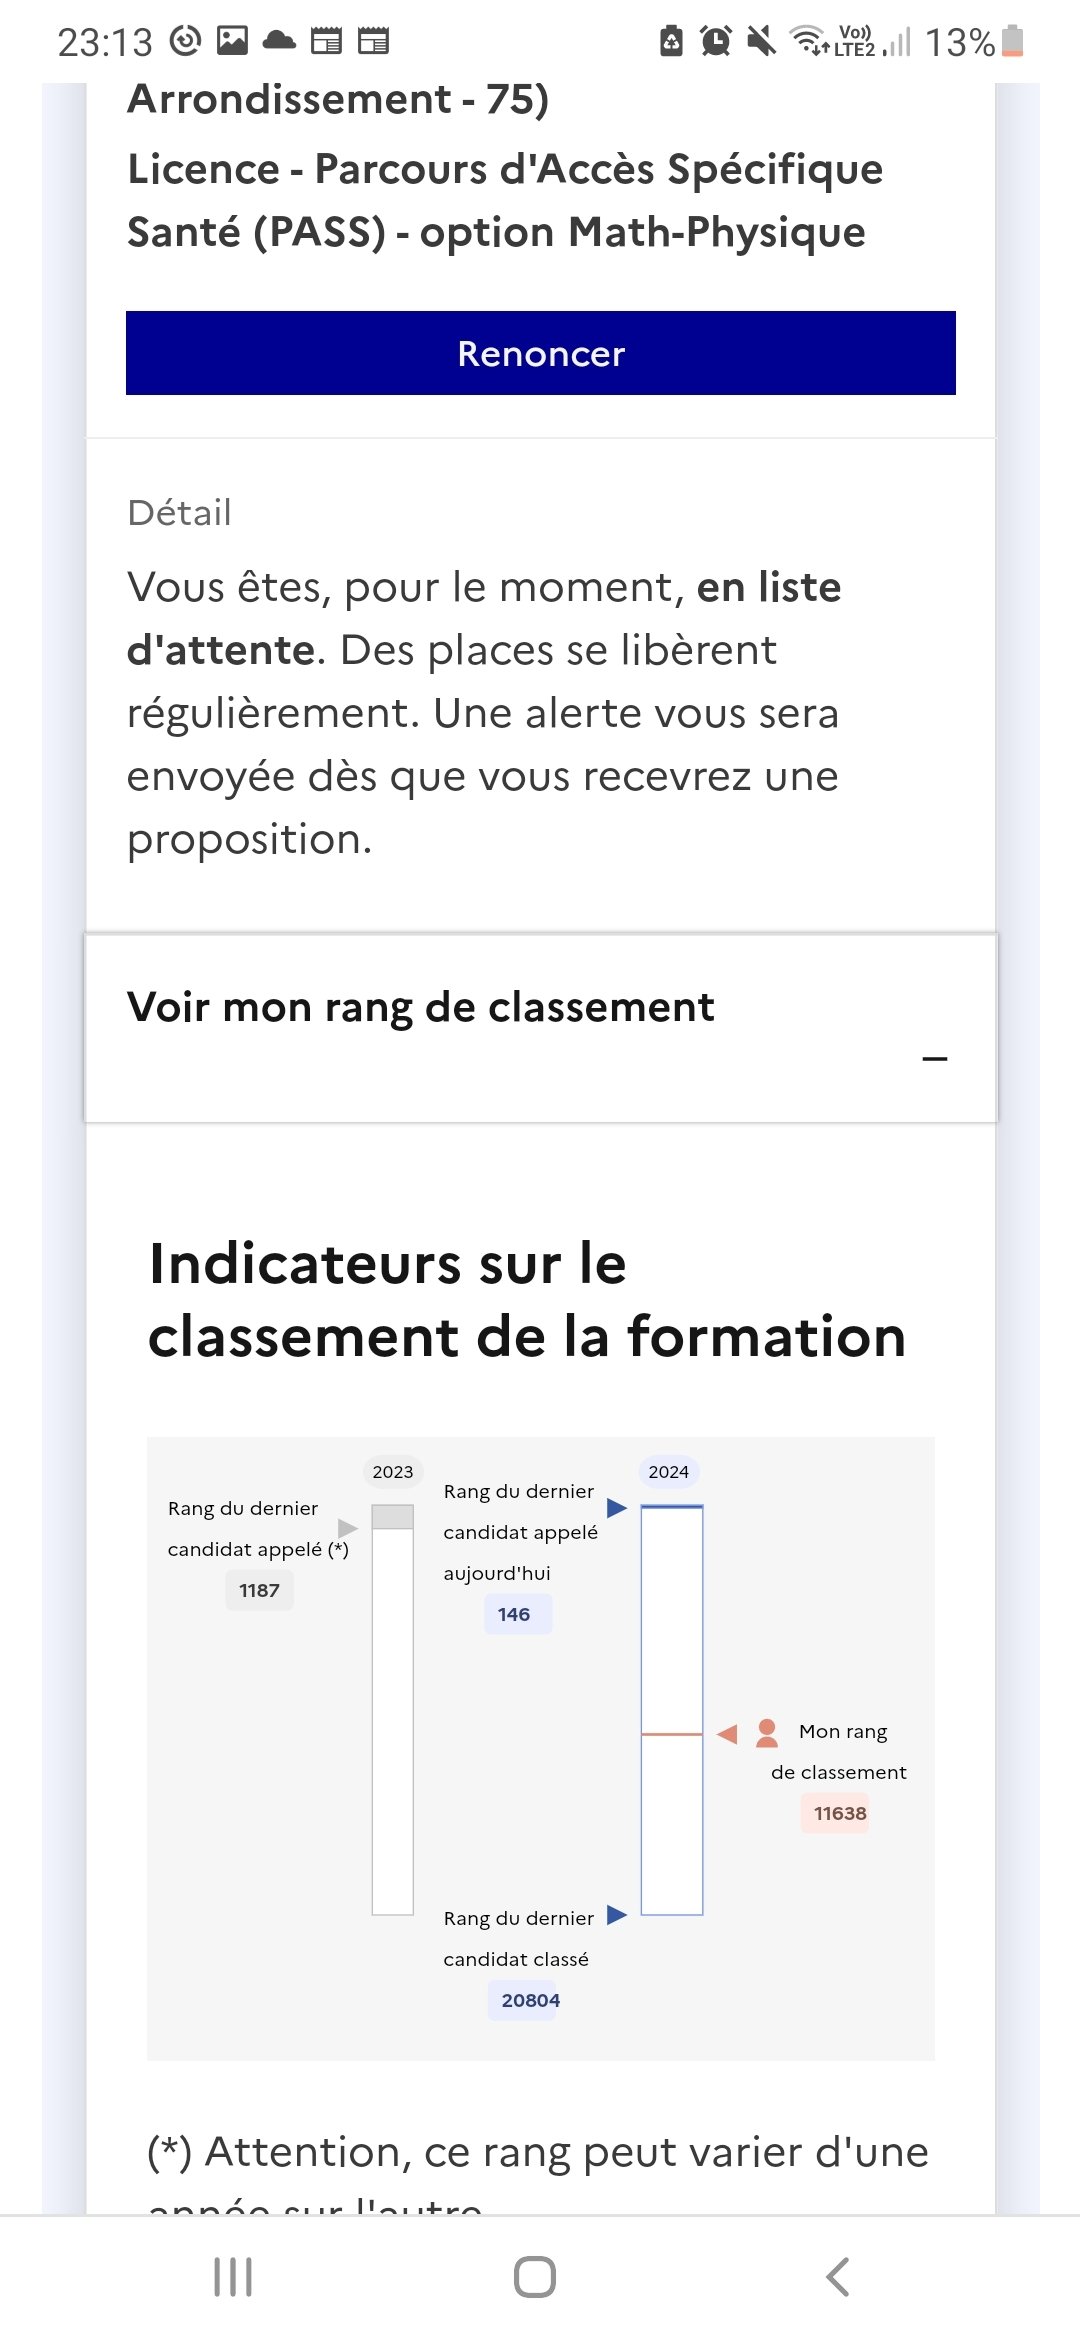The image size is (1080, 2340).
Task: Tap the blue arrow next to Rang du dernier candidat appelé aujourd'hui
Action: [x=617, y=1507]
